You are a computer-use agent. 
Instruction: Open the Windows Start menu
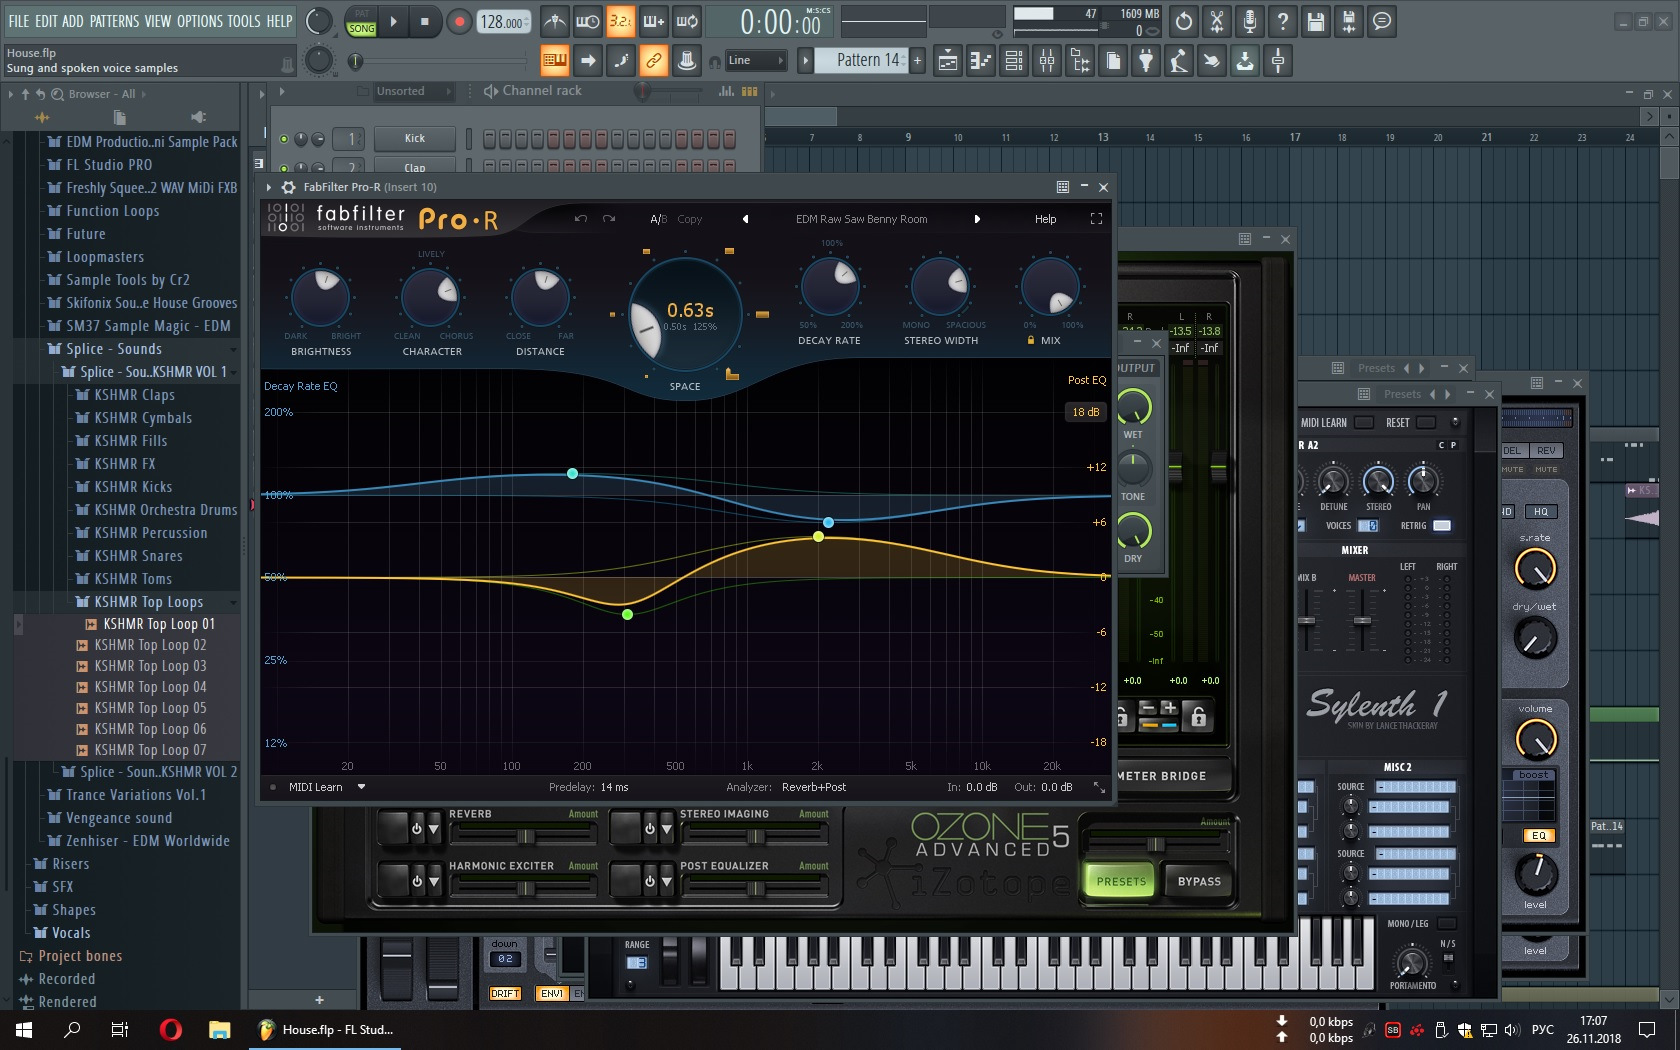click(24, 1029)
